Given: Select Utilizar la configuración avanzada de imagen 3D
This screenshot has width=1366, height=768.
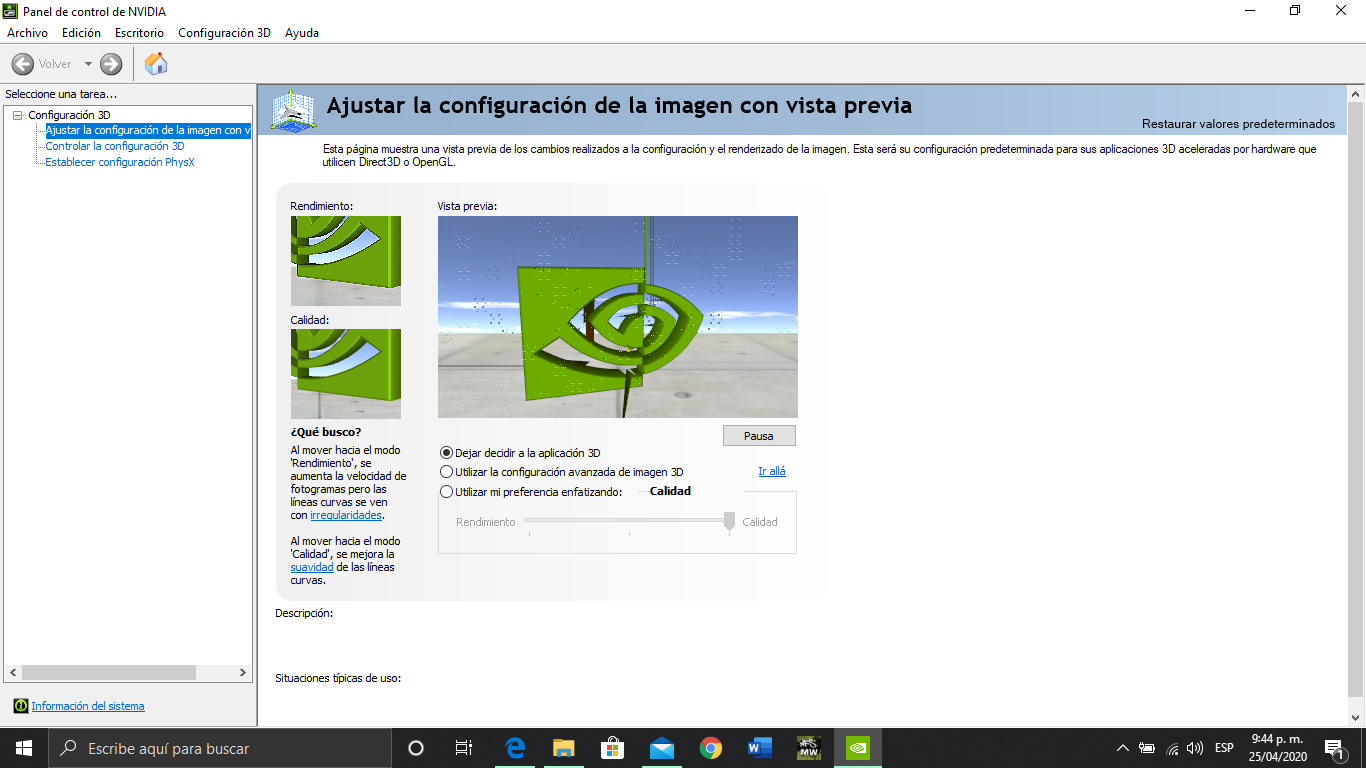Looking at the screenshot, I should point(562,472).
